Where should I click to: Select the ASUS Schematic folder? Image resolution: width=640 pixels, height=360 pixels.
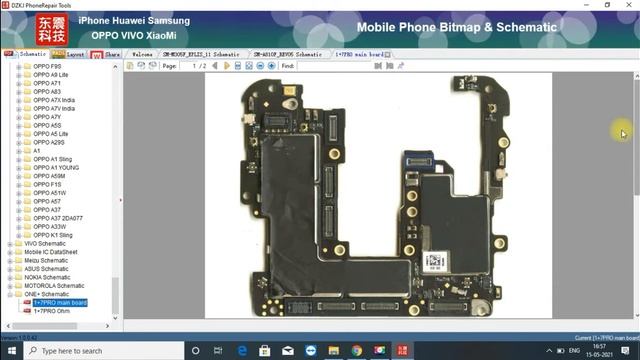(x=46, y=269)
